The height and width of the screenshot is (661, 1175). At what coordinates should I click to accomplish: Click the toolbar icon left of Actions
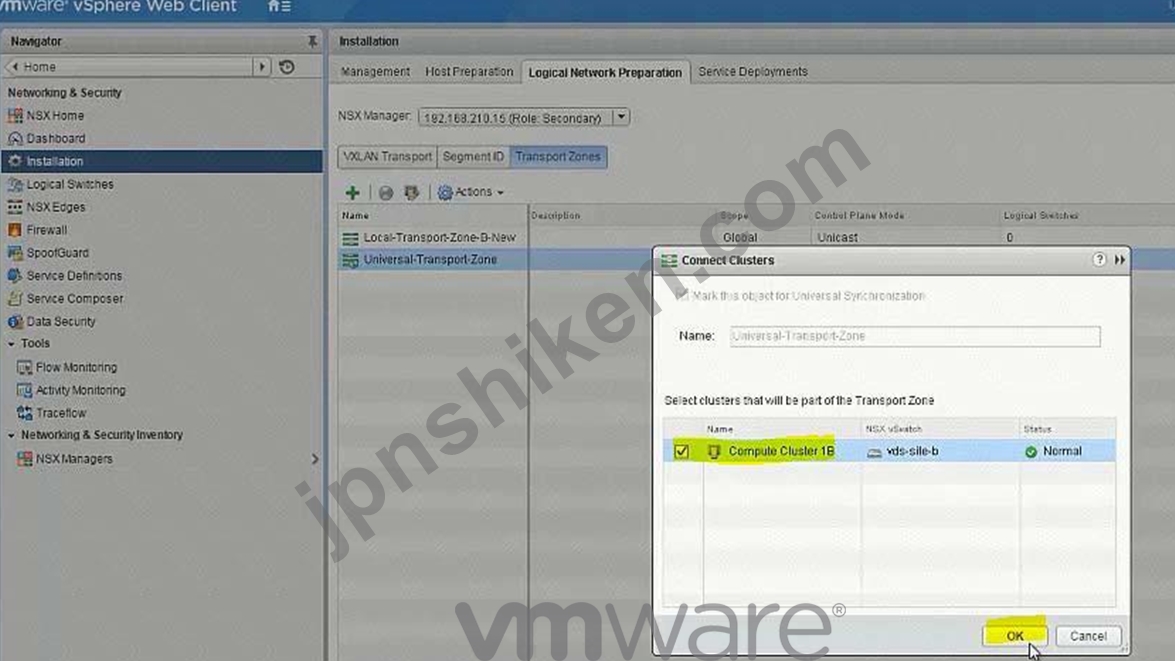pos(411,193)
